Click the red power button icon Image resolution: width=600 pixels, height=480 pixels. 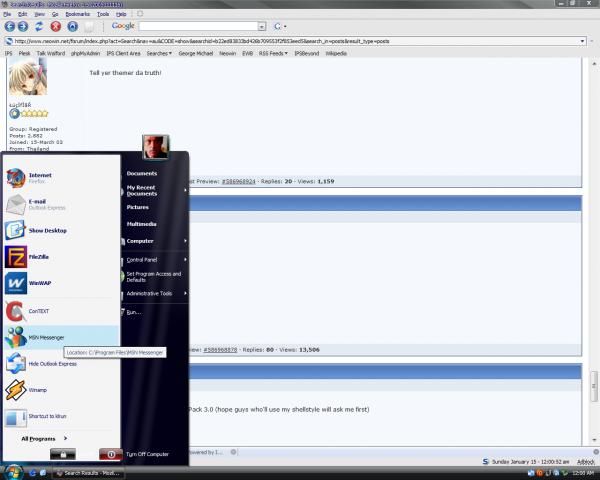111,454
